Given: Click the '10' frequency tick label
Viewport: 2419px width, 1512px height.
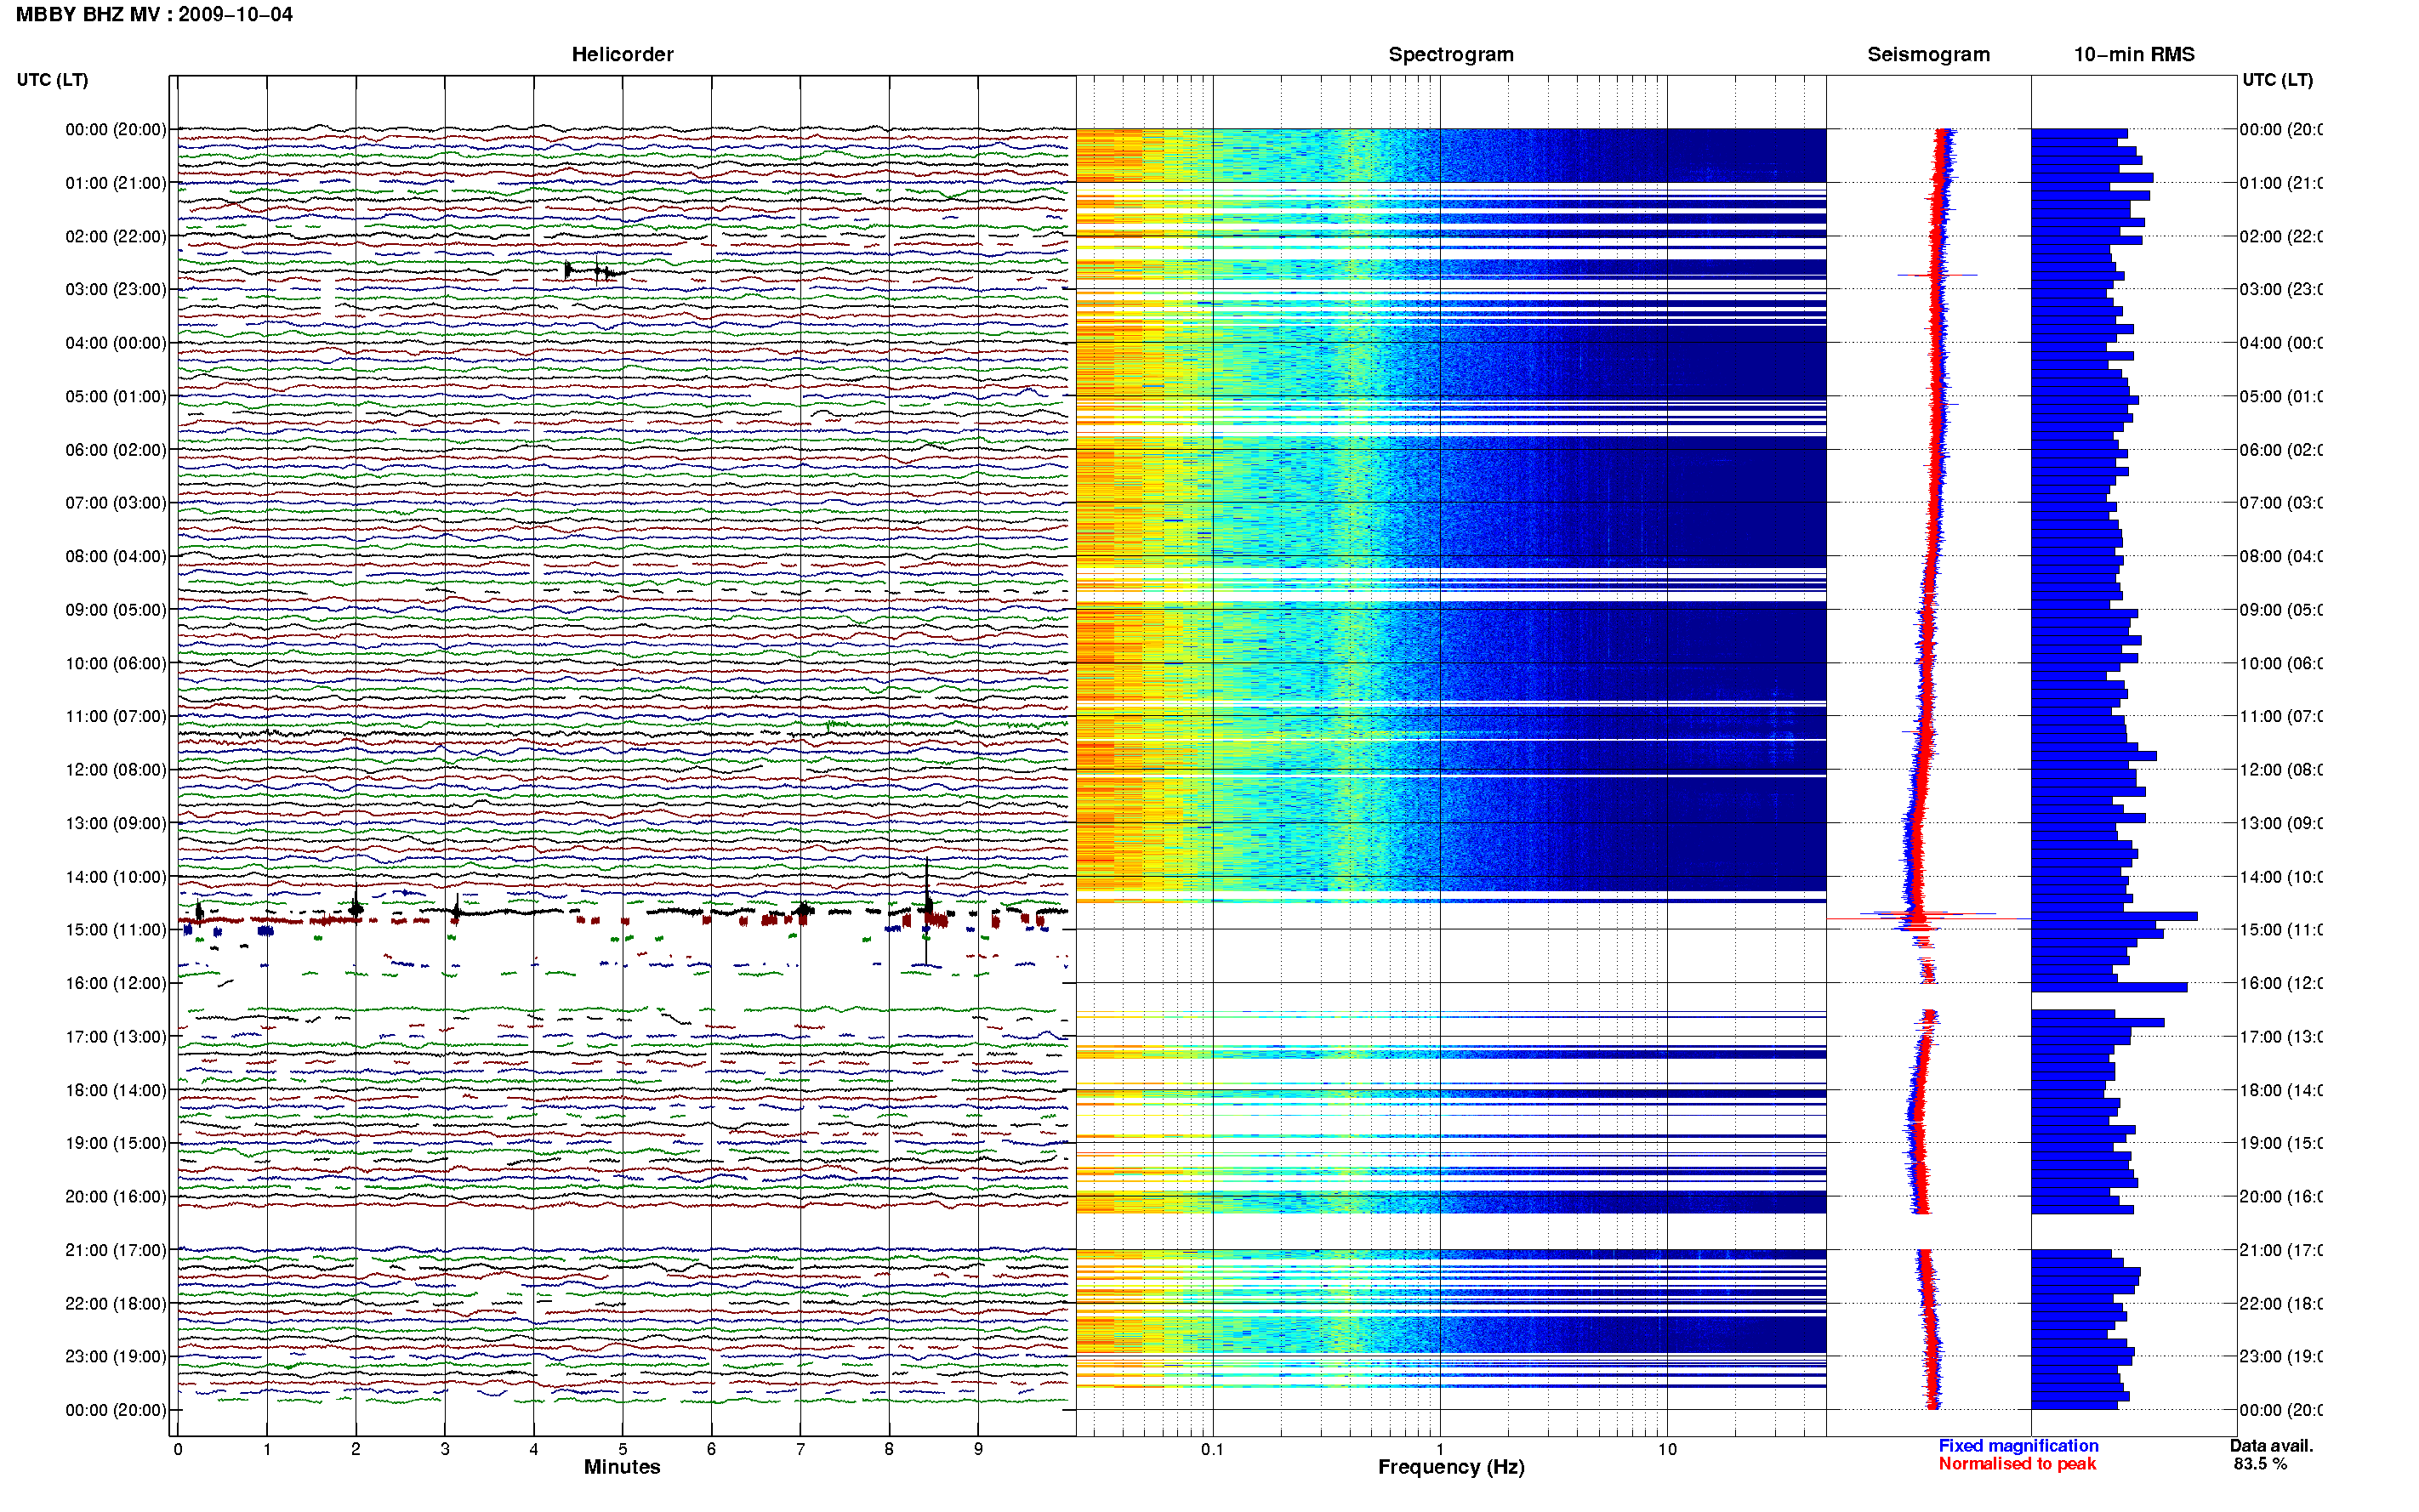Looking at the screenshot, I should click(1666, 1449).
